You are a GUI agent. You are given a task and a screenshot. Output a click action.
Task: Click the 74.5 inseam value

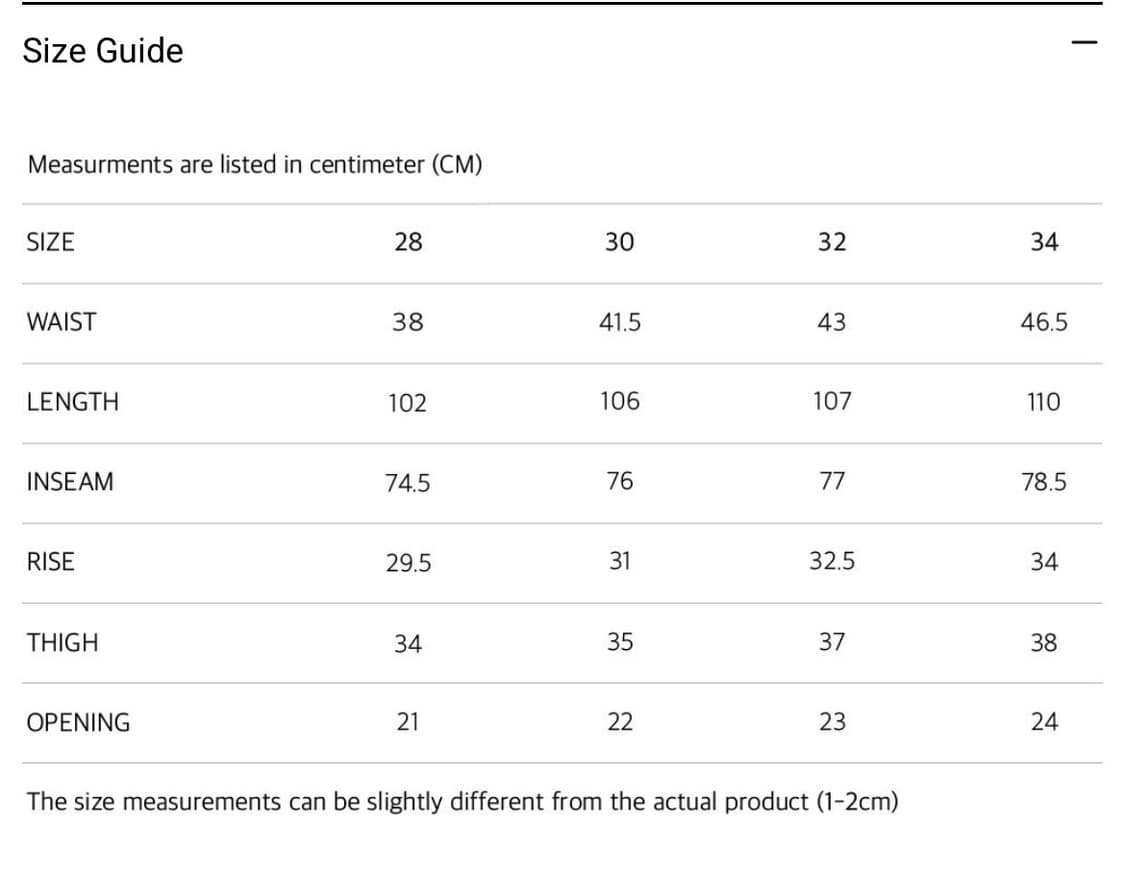pos(408,483)
